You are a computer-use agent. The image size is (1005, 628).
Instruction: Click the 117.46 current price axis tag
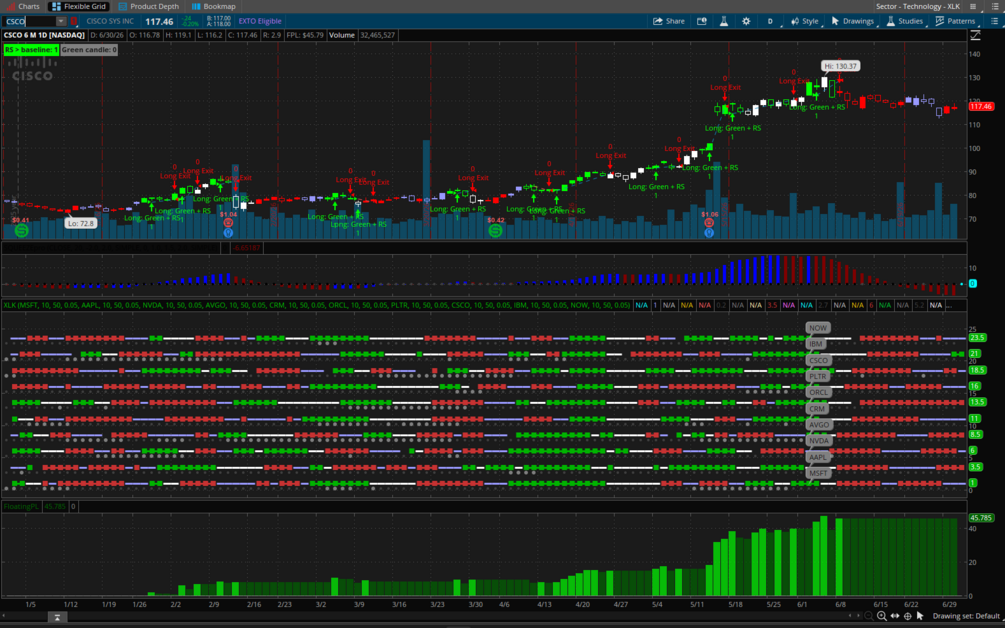[x=981, y=106]
